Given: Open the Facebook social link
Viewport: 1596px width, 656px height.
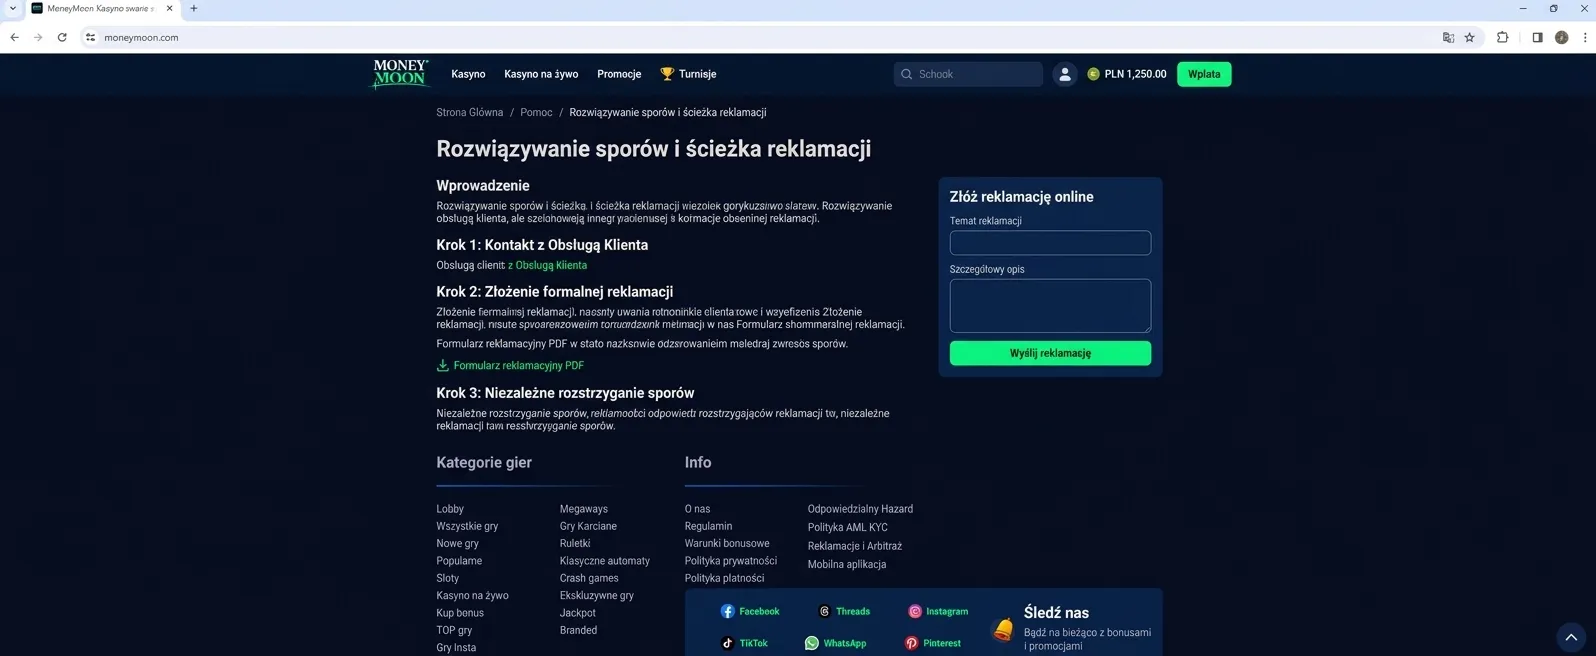Looking at the screenshot, I should tap(750, 611).
